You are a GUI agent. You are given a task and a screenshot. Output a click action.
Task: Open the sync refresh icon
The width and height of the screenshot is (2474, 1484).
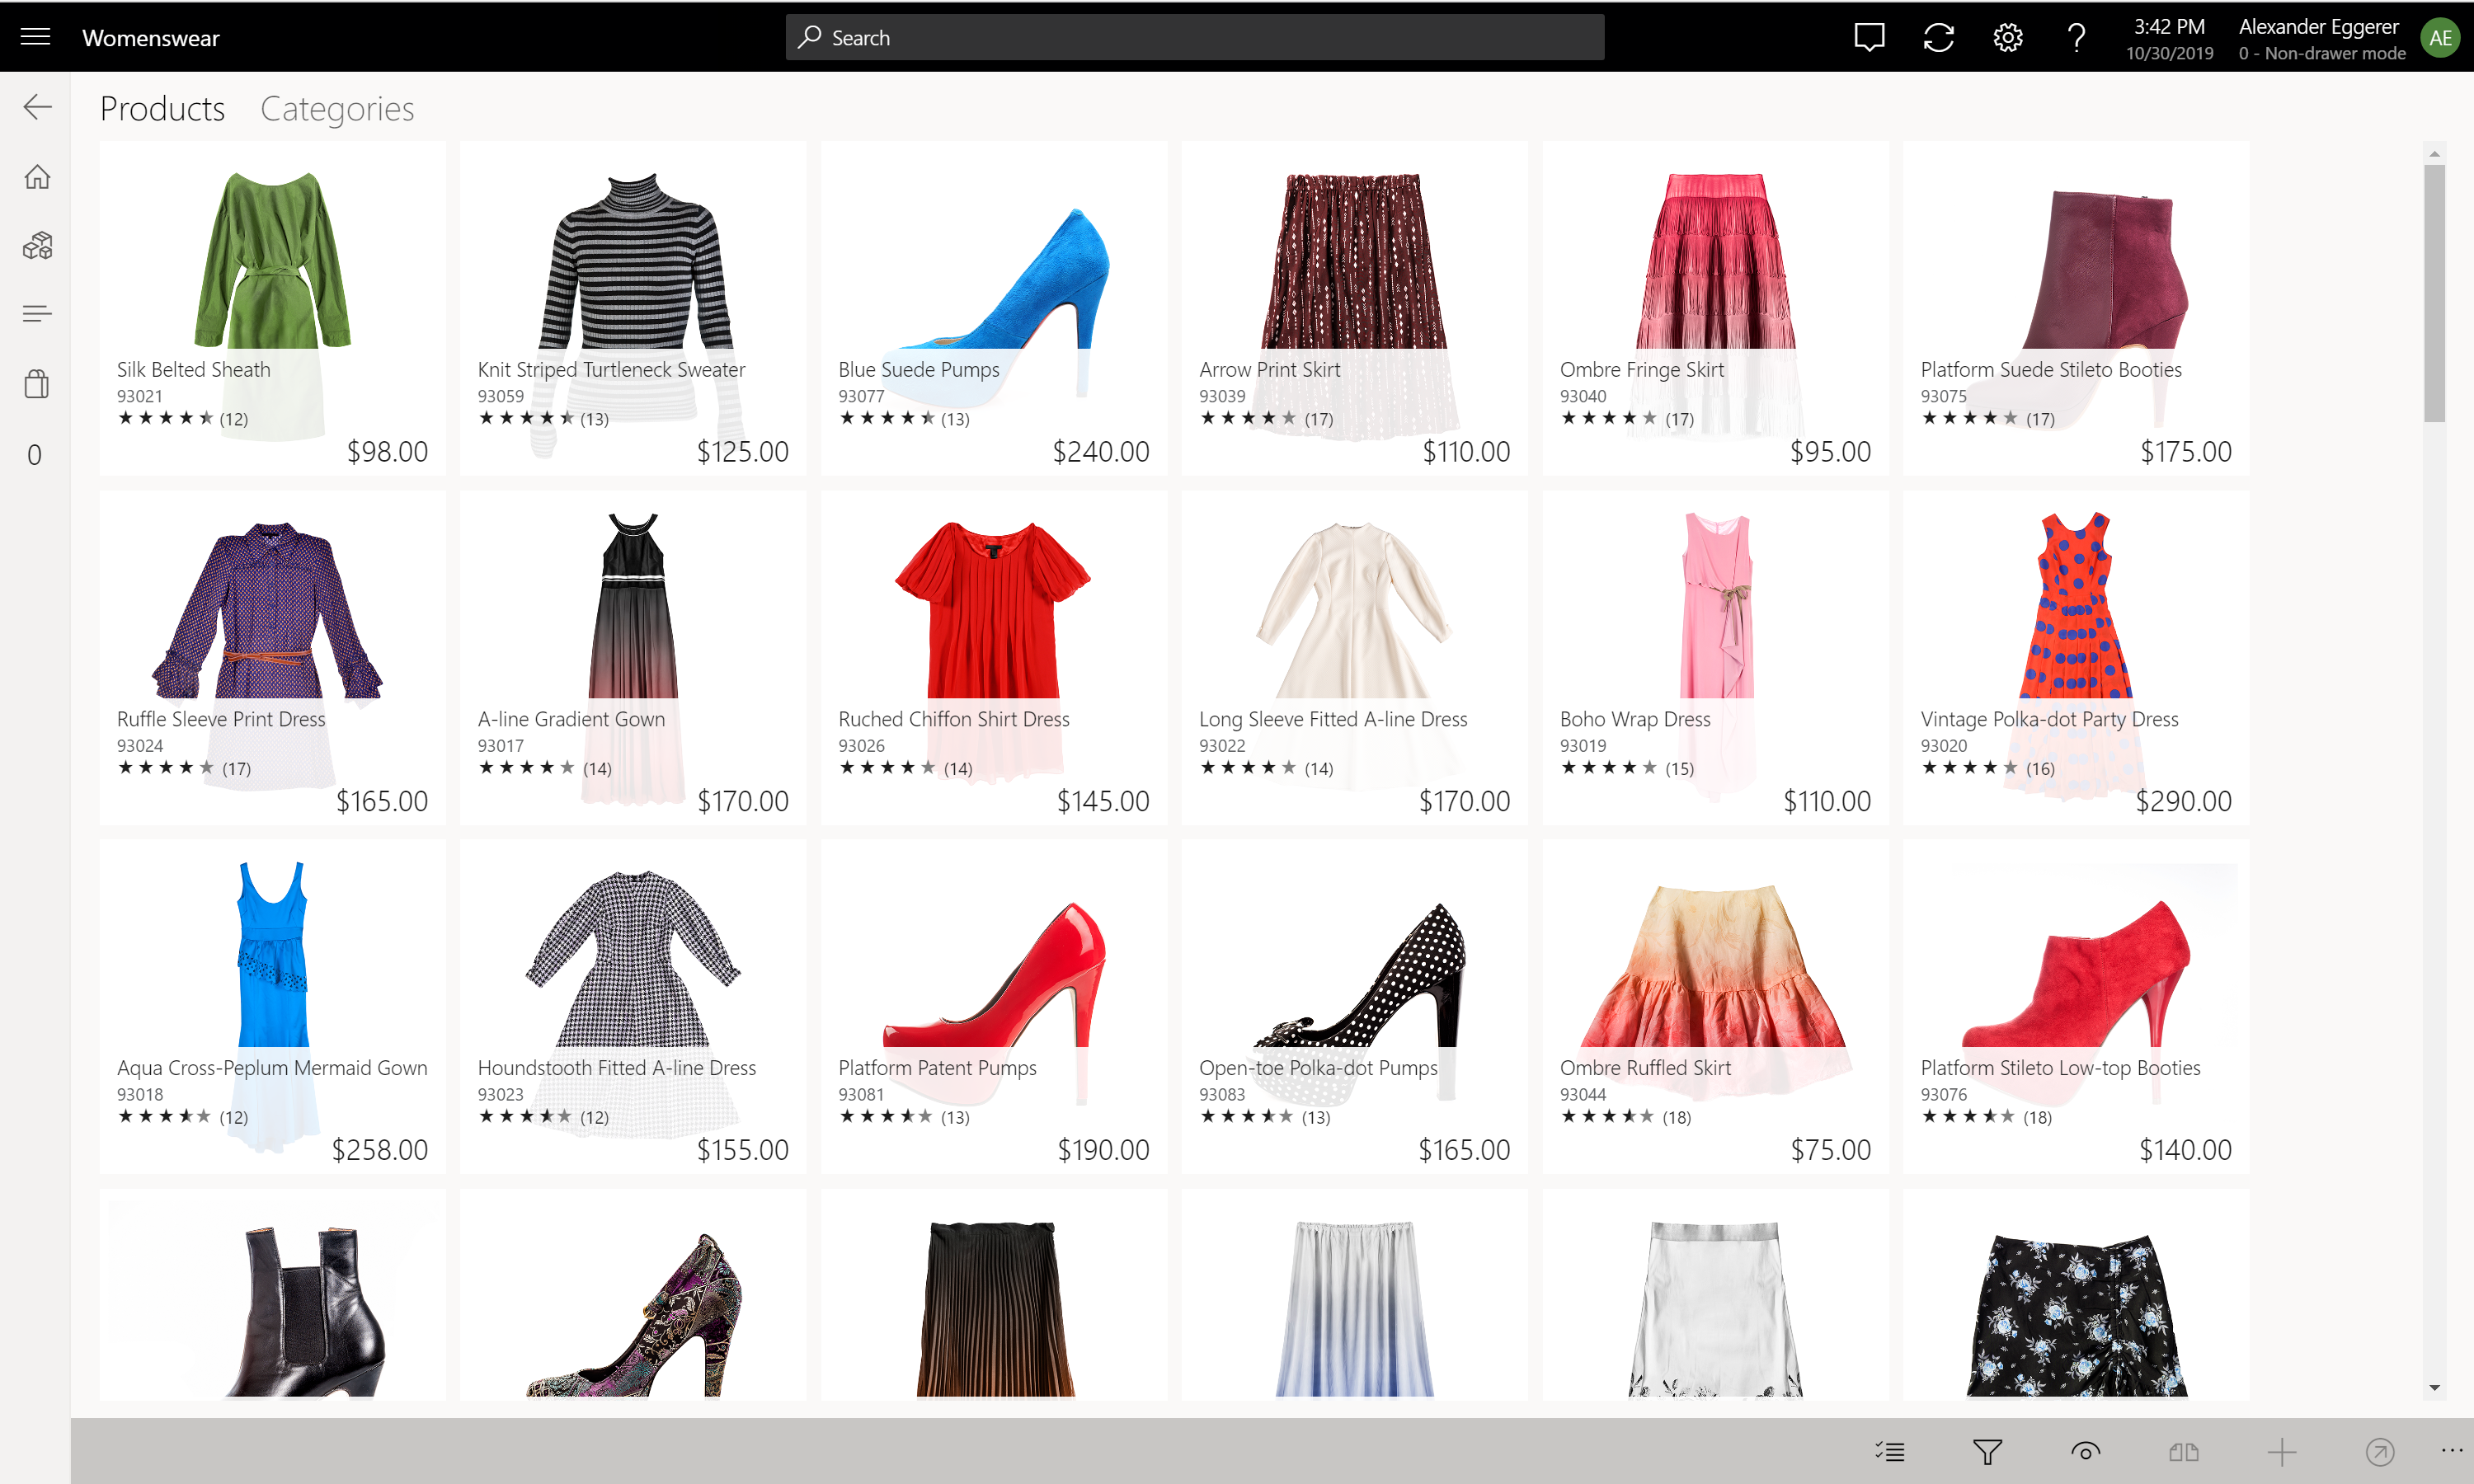1938,38
